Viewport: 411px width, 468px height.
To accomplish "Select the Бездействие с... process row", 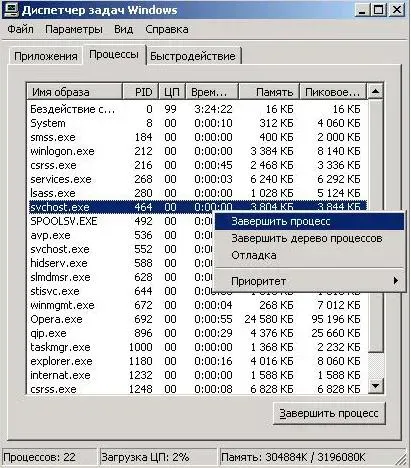I will pyautogui.click(x=198, y=109).
